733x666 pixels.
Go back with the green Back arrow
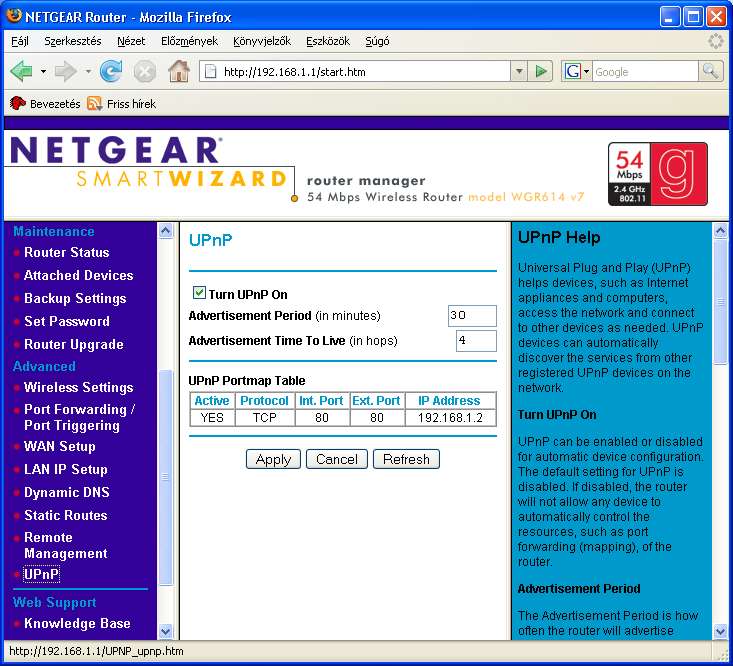[x=22, y=72]
